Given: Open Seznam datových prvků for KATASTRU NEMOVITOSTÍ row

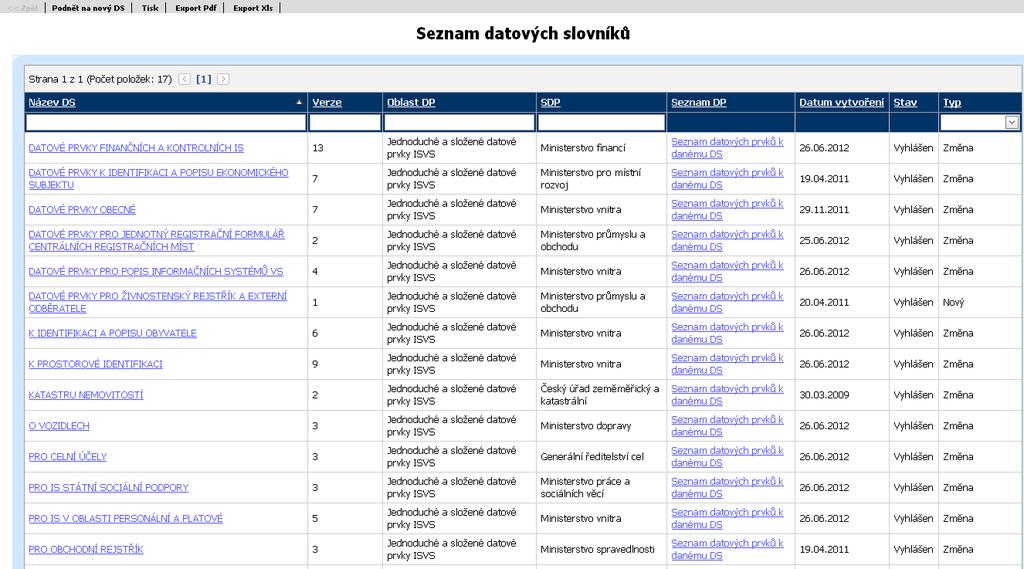Looking at the screenshot, I should point(727,395).
